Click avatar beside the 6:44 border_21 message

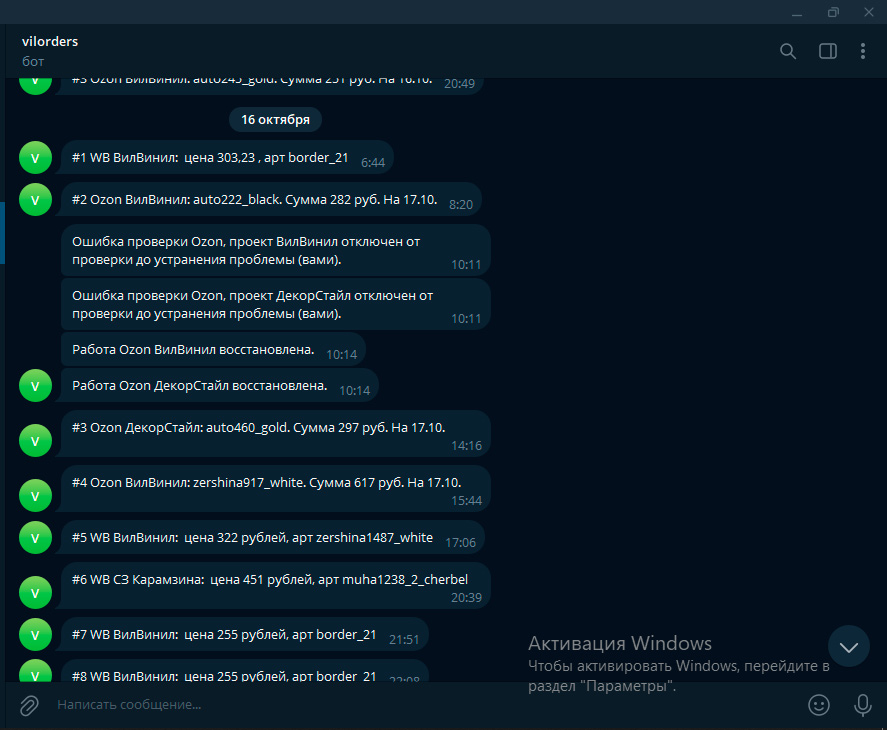tap(35, 157)
